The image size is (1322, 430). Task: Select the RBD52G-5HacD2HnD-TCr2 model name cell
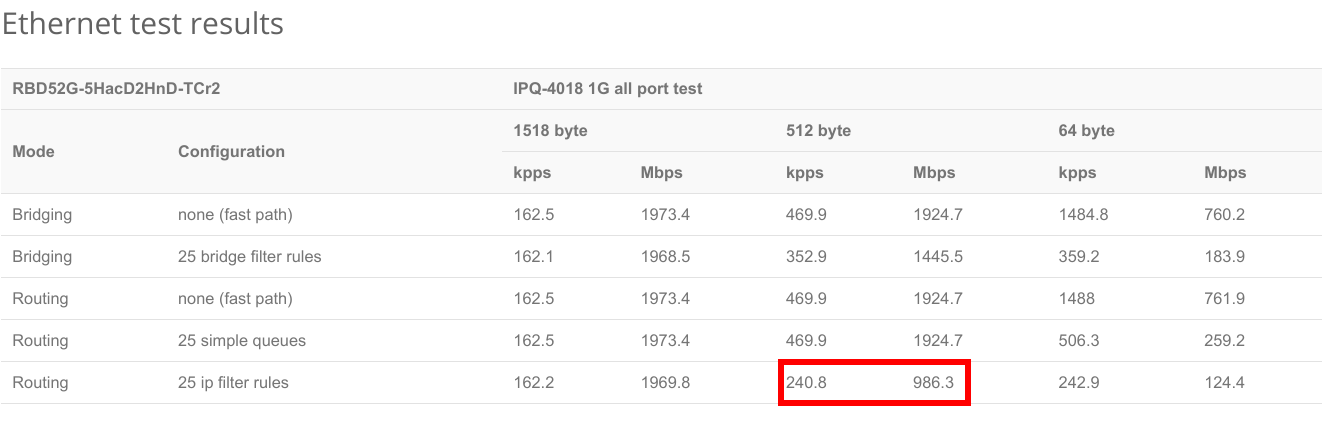[x=116, y=89]
